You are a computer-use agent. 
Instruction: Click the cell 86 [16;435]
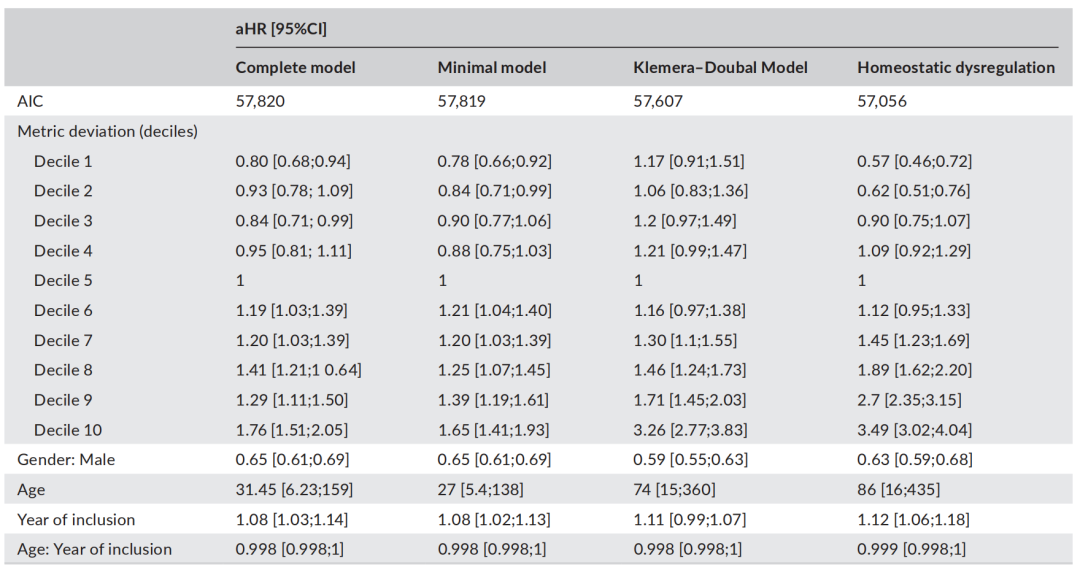coord(899,490)
